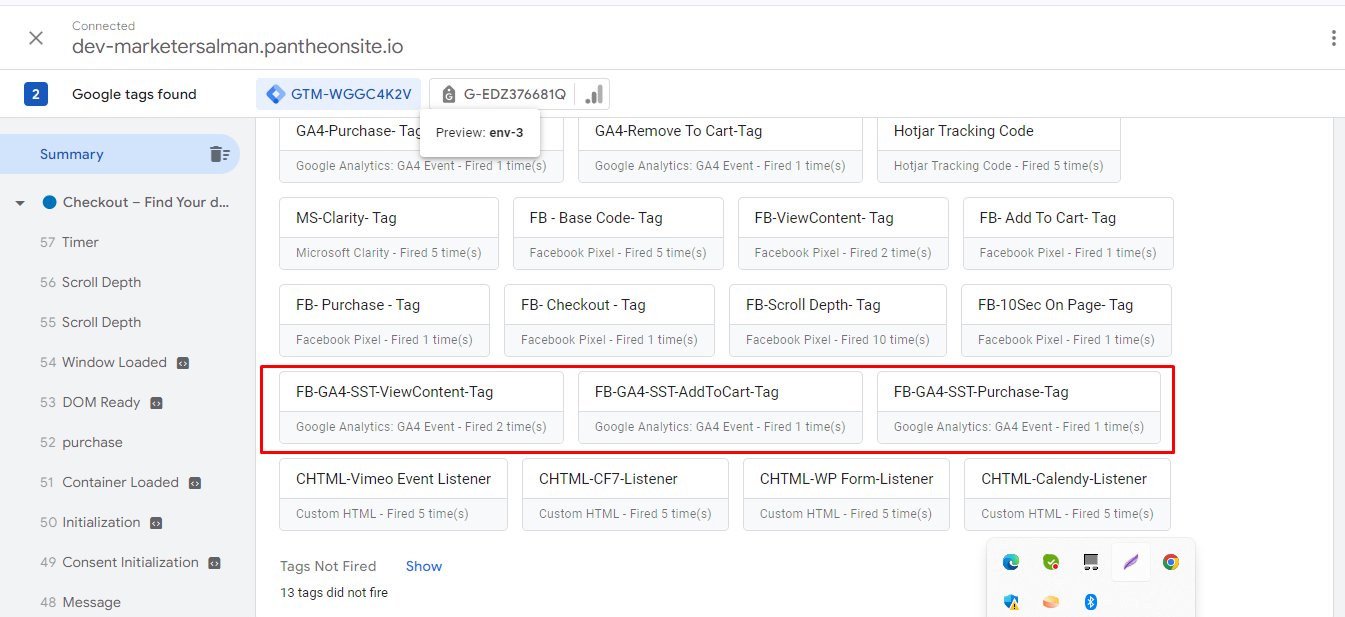Open the three-dot more options menu
1345x617 pixels.
pos(1332,38)
